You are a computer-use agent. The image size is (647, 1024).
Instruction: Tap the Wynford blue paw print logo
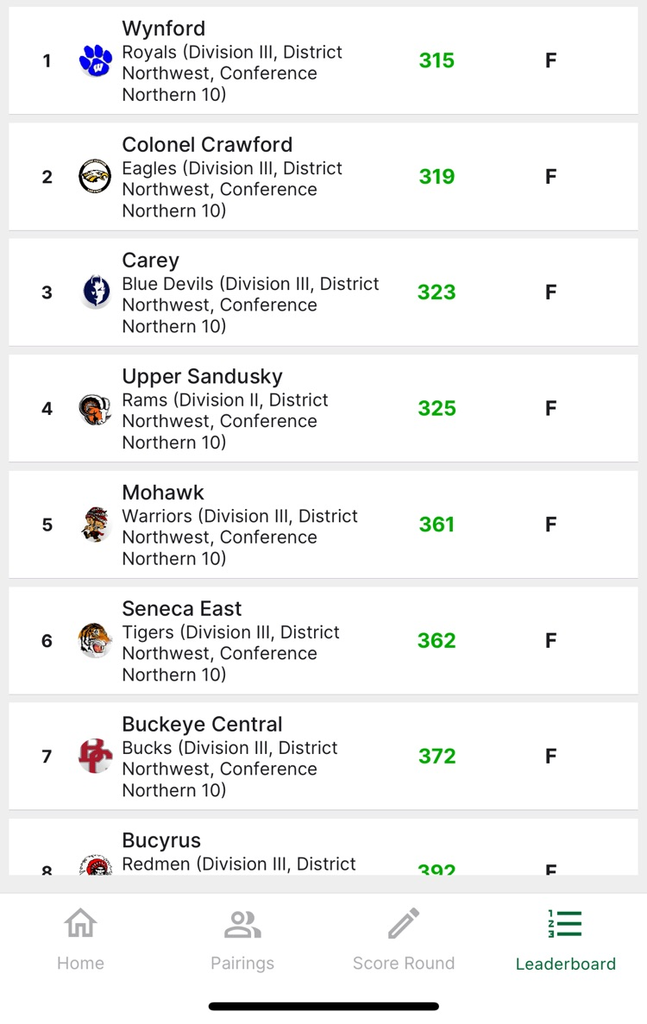click(95, 61)
